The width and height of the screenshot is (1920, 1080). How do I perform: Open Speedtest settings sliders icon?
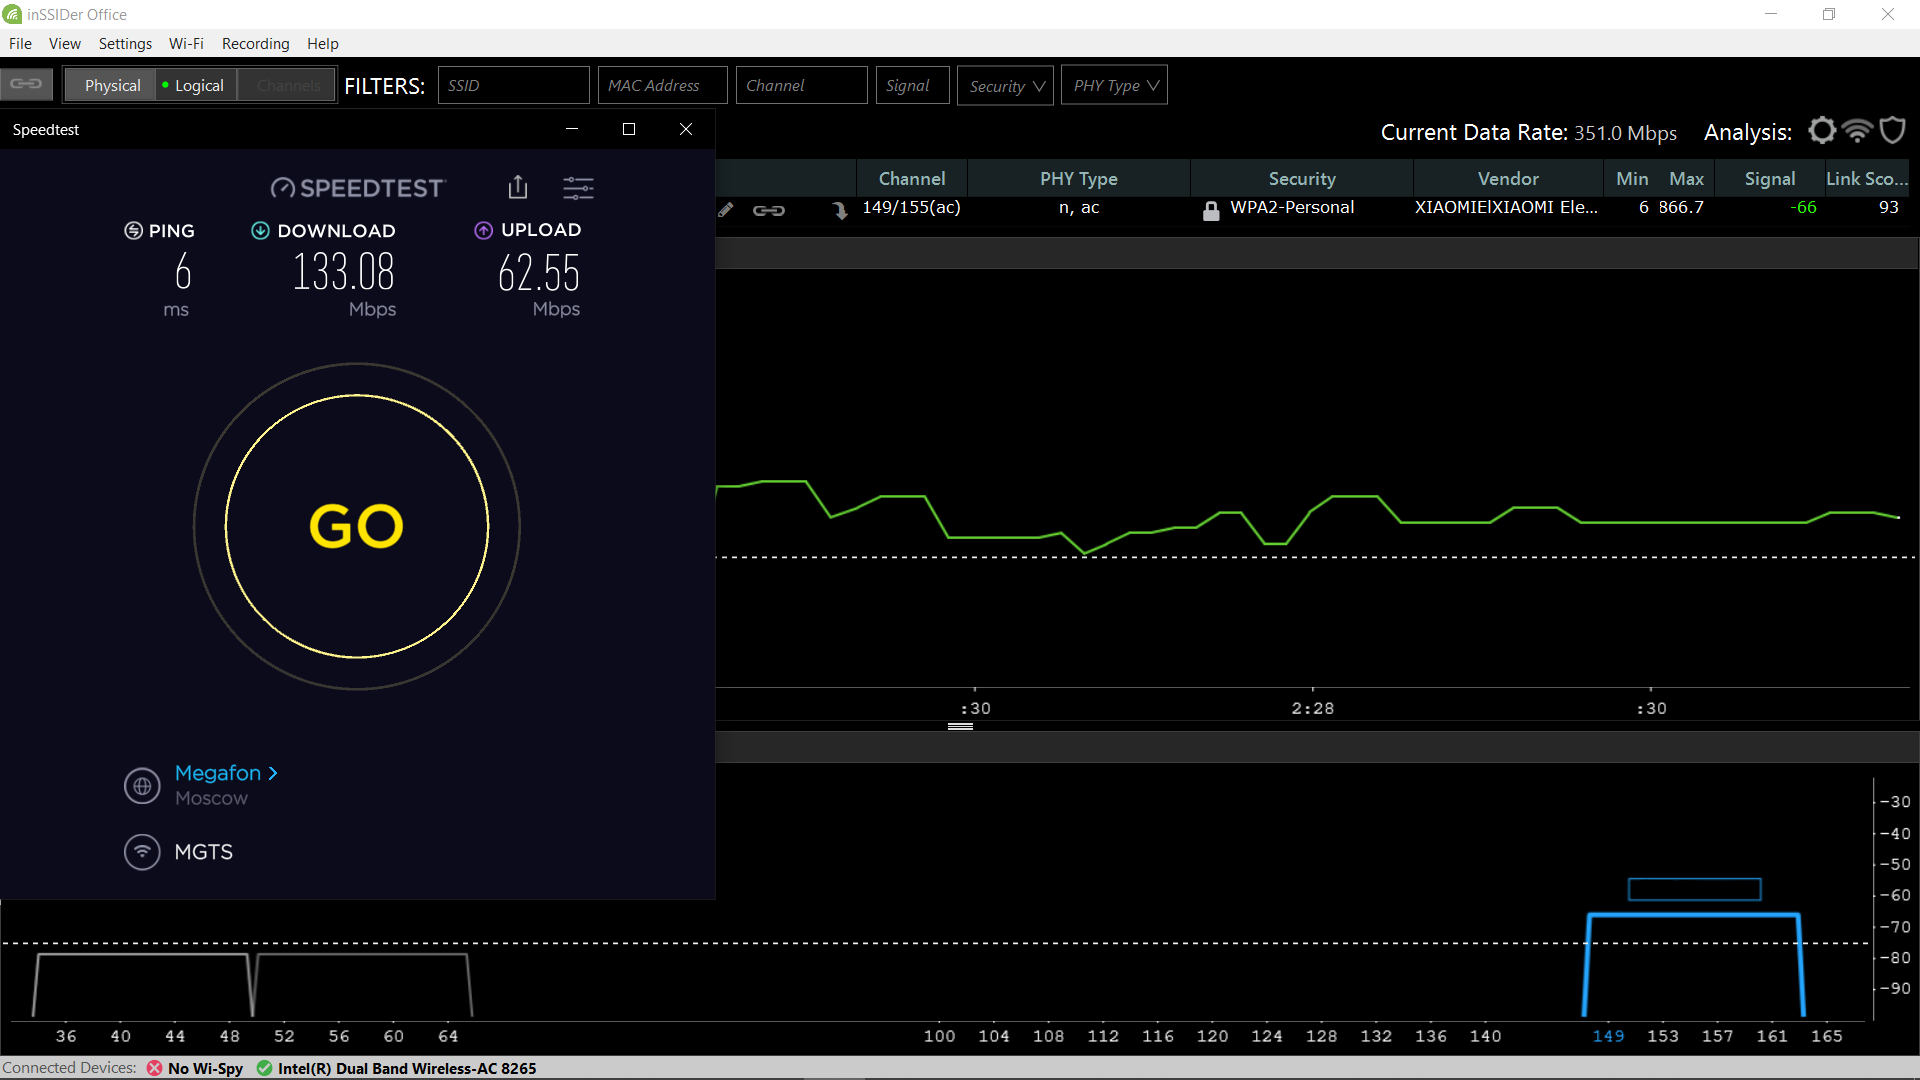(578, 188)
